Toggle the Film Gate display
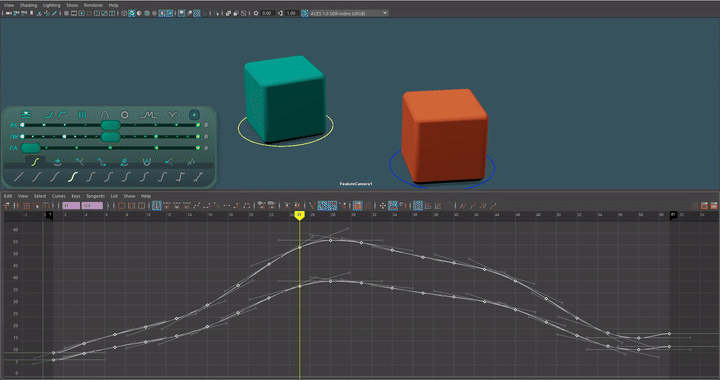720x380 pixels. click(73, 13)
